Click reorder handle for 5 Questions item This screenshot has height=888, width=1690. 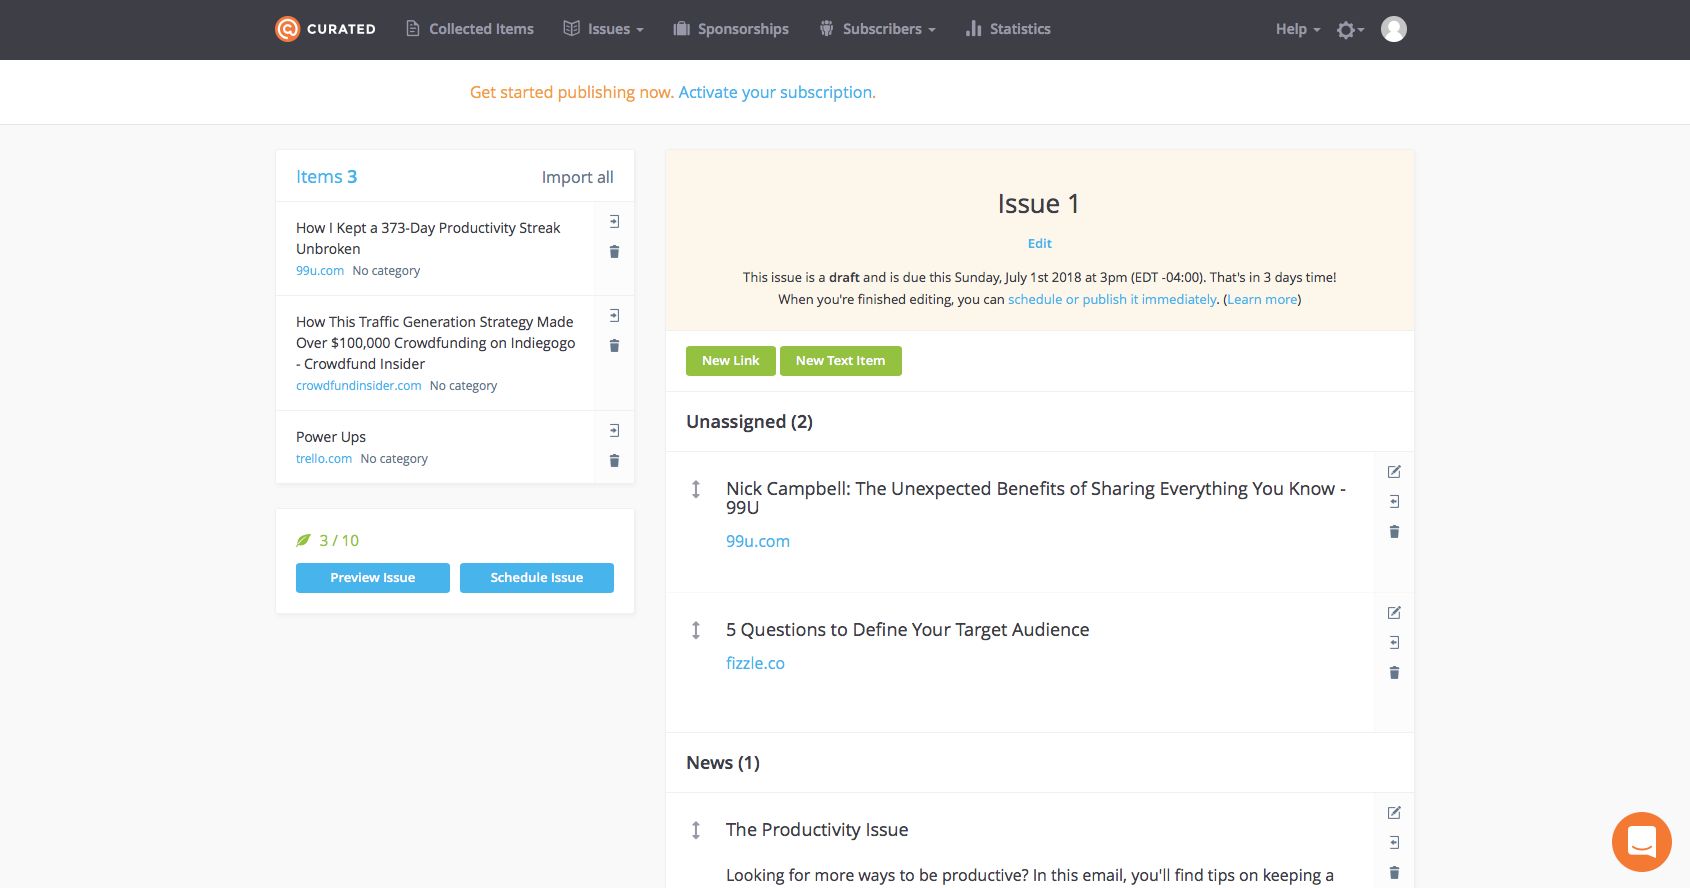[x=696, y=631]
